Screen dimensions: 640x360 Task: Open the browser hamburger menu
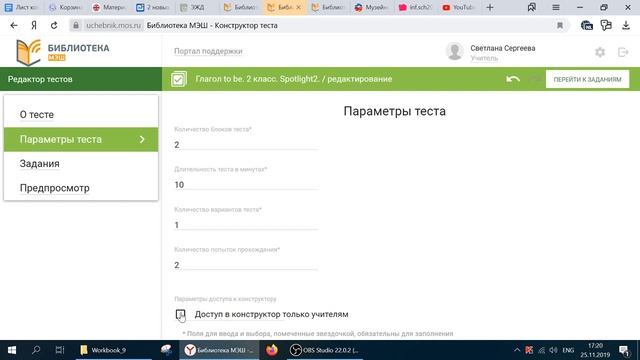(556, 7)
